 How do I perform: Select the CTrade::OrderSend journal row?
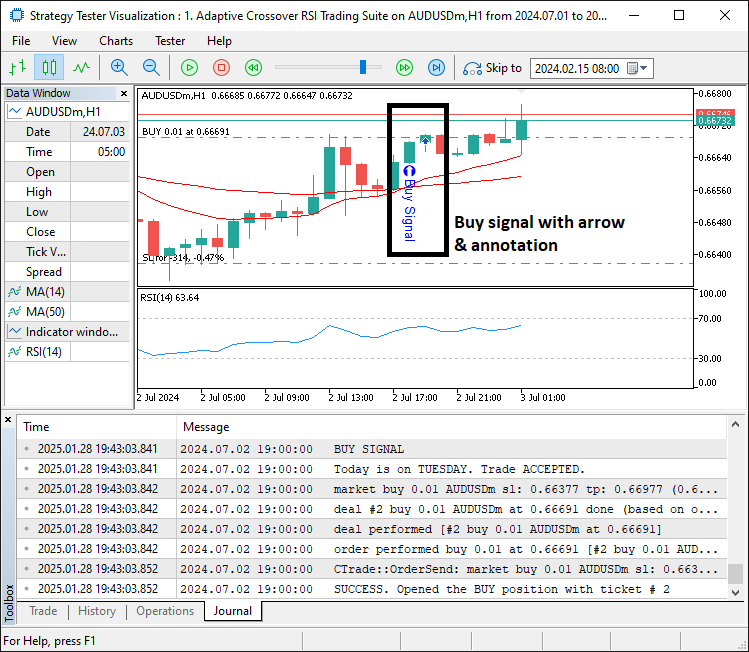tap(372, 569)
